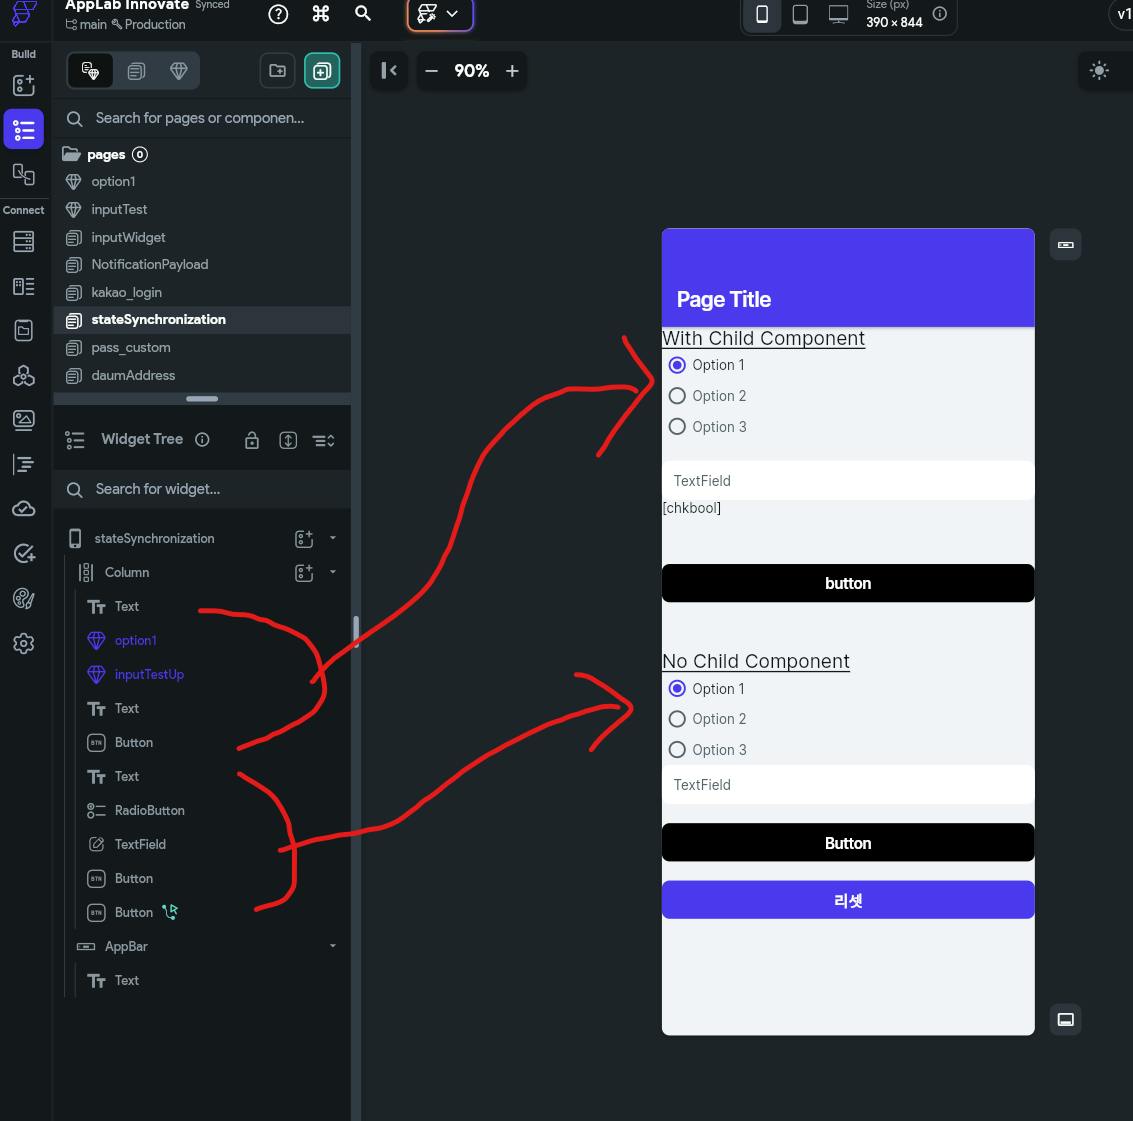Click the black lowercase 'button' in preview
Viewport: 1133px width, 1121px height.
(x=848, y=583)
